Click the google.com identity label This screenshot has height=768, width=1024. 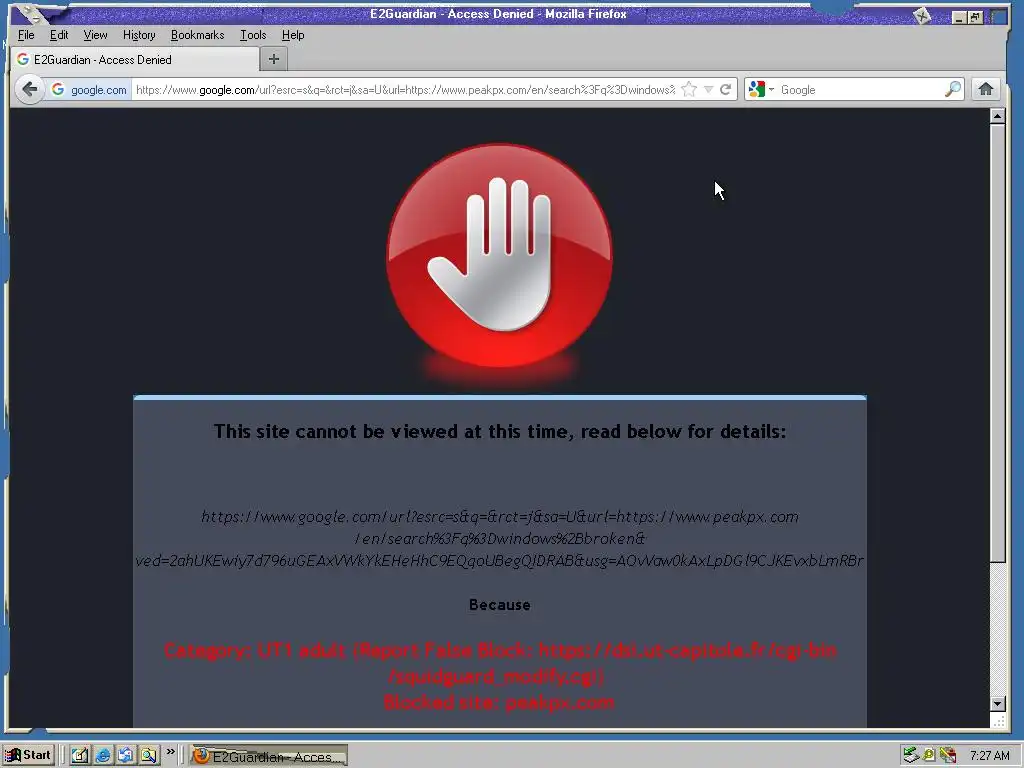pyautogui.click(x=99, y=89)
